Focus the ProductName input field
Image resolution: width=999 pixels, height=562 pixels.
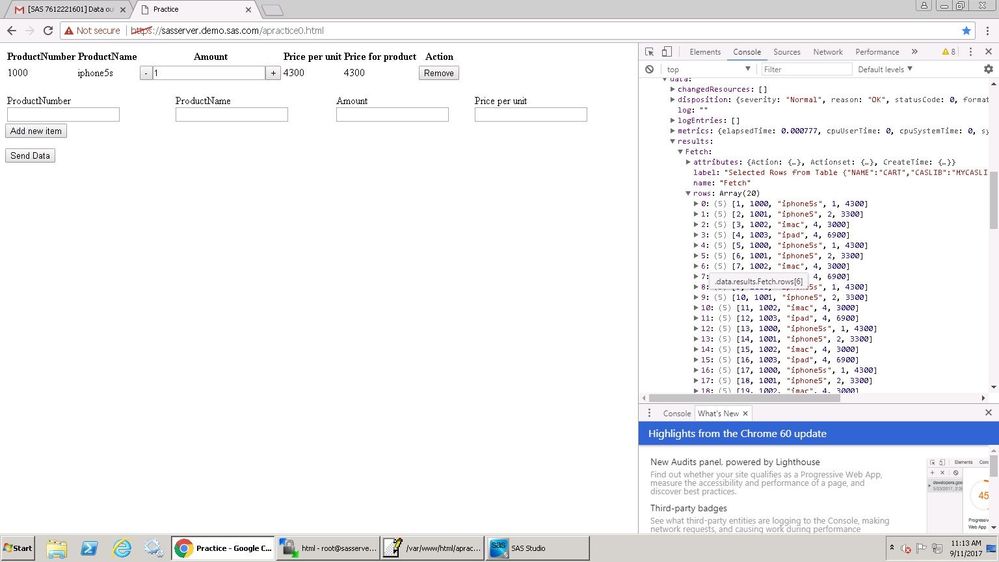231,114
